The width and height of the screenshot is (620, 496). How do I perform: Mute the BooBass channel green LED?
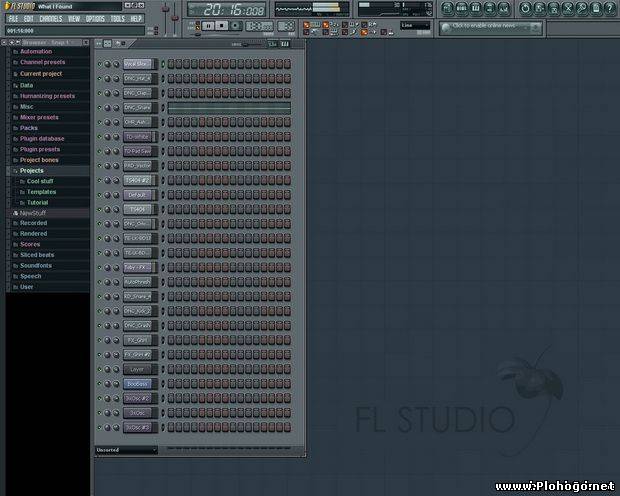pos(99,383)
